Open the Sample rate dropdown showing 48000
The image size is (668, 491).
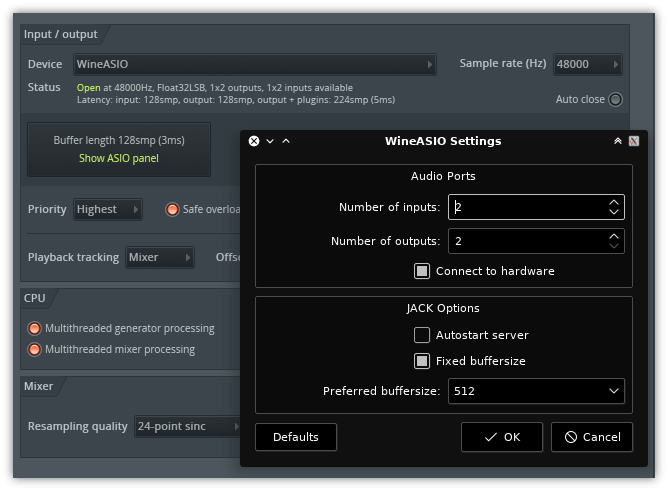587,64
